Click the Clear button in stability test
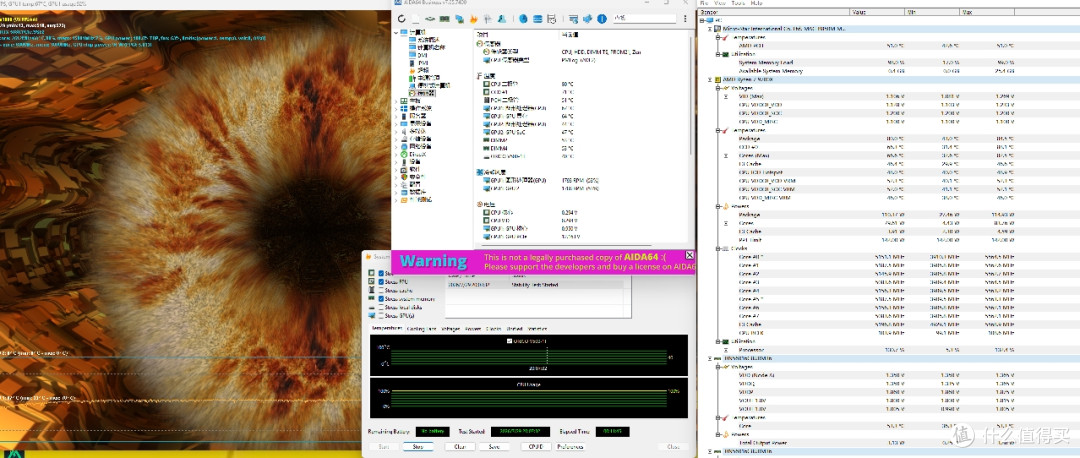Viewport: 1080px width, 458px height. point(460,446)
